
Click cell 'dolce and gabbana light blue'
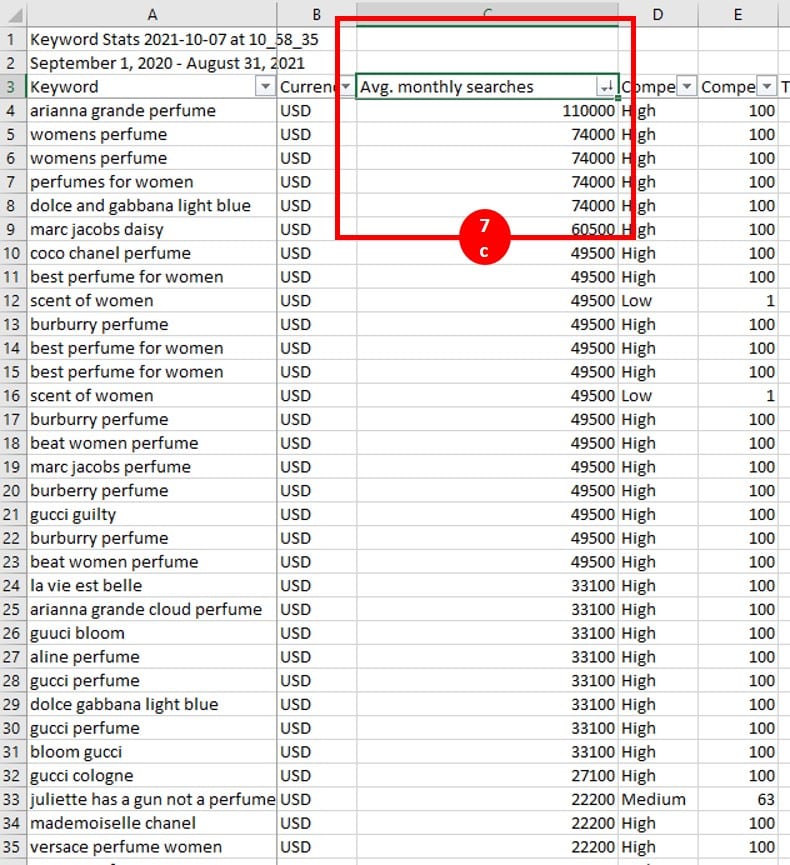click(x=152, y=206)
